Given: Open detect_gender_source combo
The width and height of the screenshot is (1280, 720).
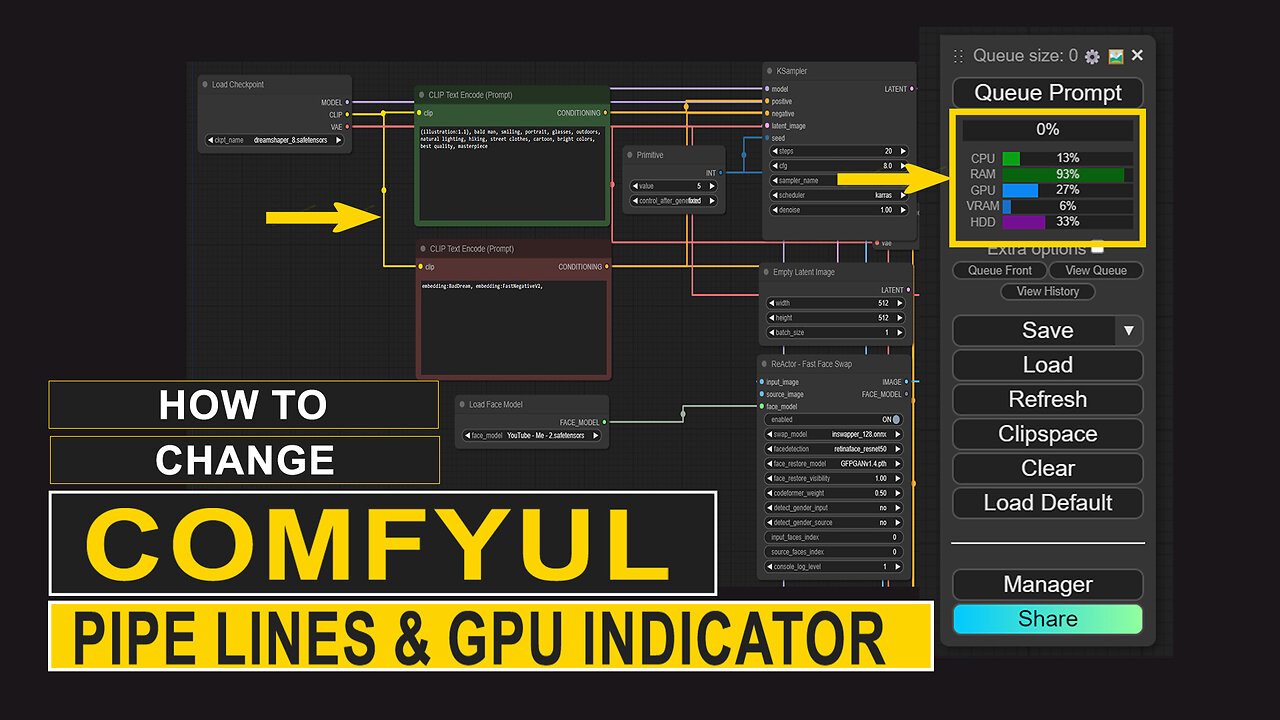Looking at the screenshot, I should click(x=834, y=522).
